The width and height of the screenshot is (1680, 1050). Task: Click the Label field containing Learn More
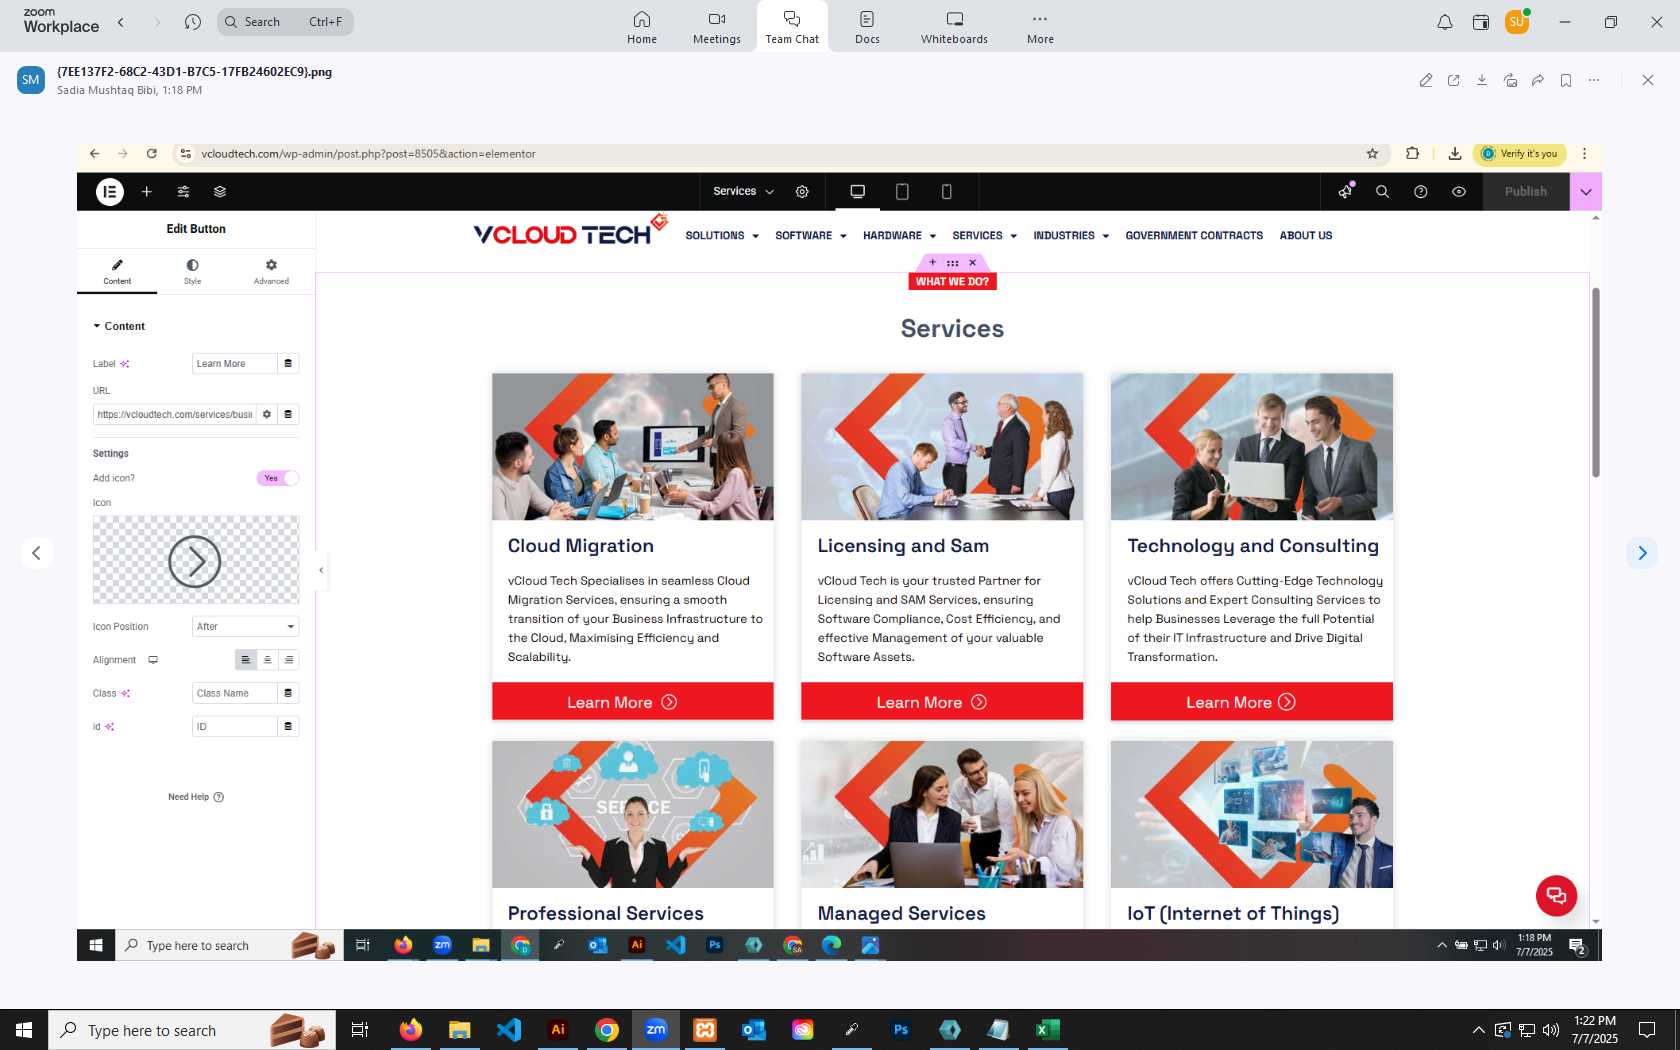[x=234, y=364]
